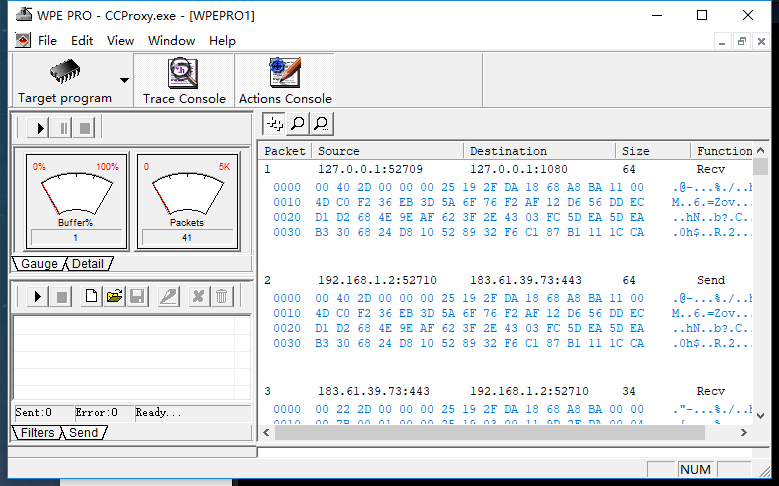Image resolution: width=779 pixels, height=486 pixels.
Task: Create a new filter list
Action: pyautogui.click(x=91, y=297)
